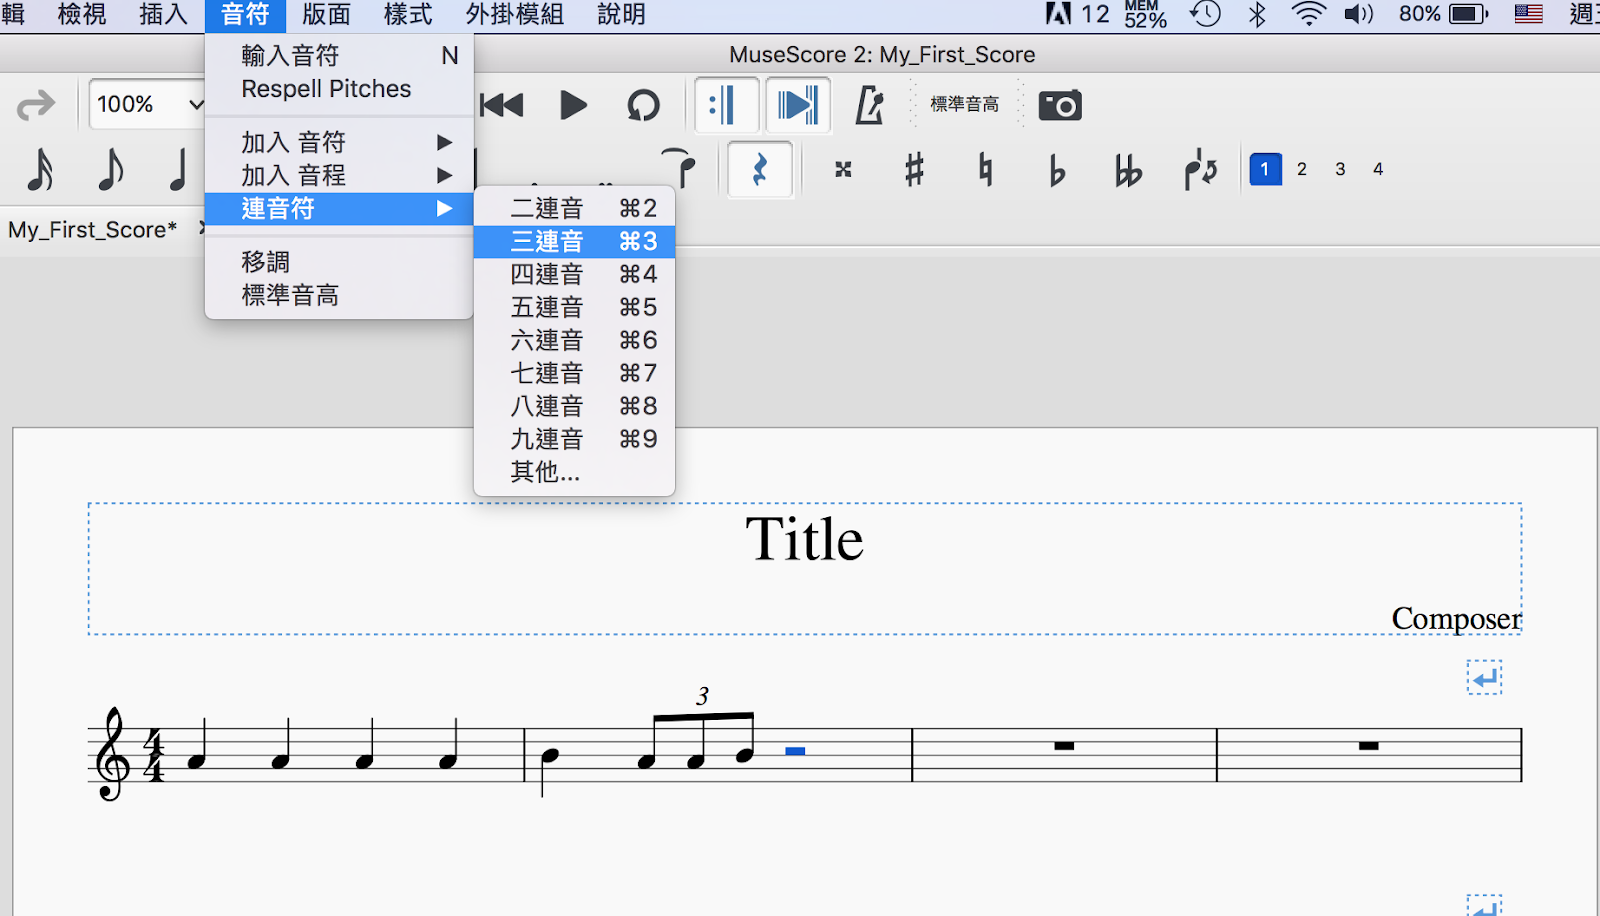The image size is (1600, 916).
Task: Toggle pan score during playback
Action: (x=798, y=105)
